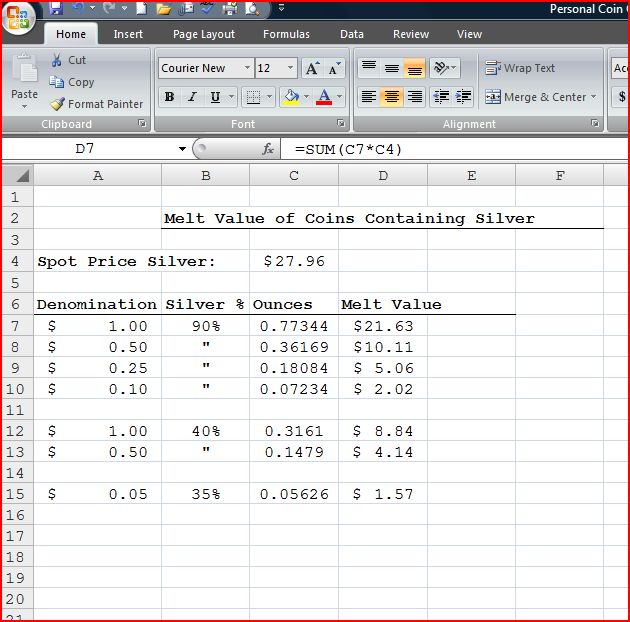Toggle Bold formatting
Image resolution: width=630 pixels, height=622 pixels.
(169, 97)
